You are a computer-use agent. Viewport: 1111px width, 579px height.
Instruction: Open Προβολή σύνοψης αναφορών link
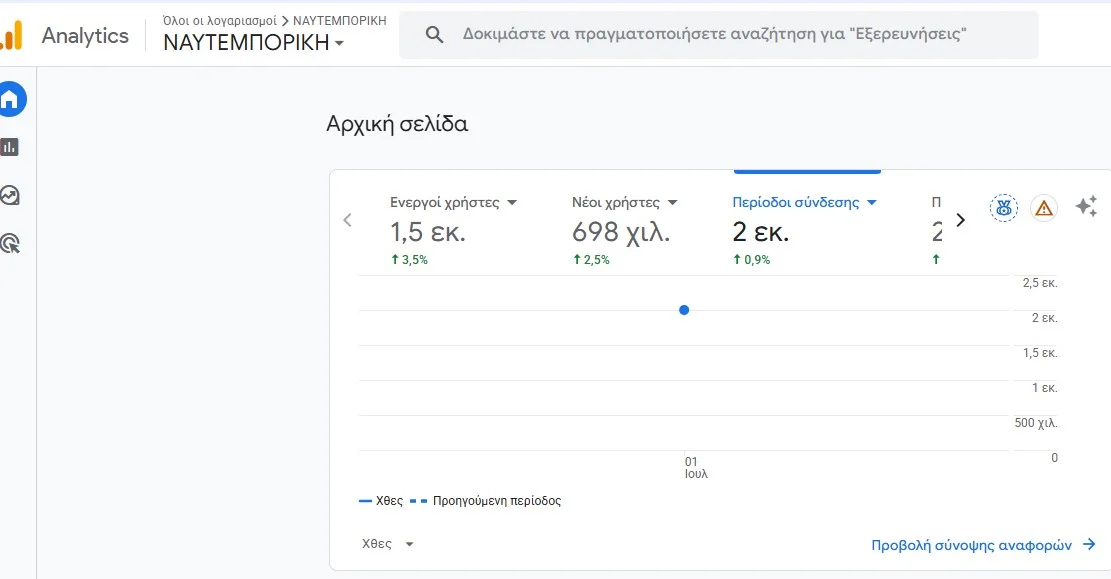pyautogui.click(x=971, y=545)
